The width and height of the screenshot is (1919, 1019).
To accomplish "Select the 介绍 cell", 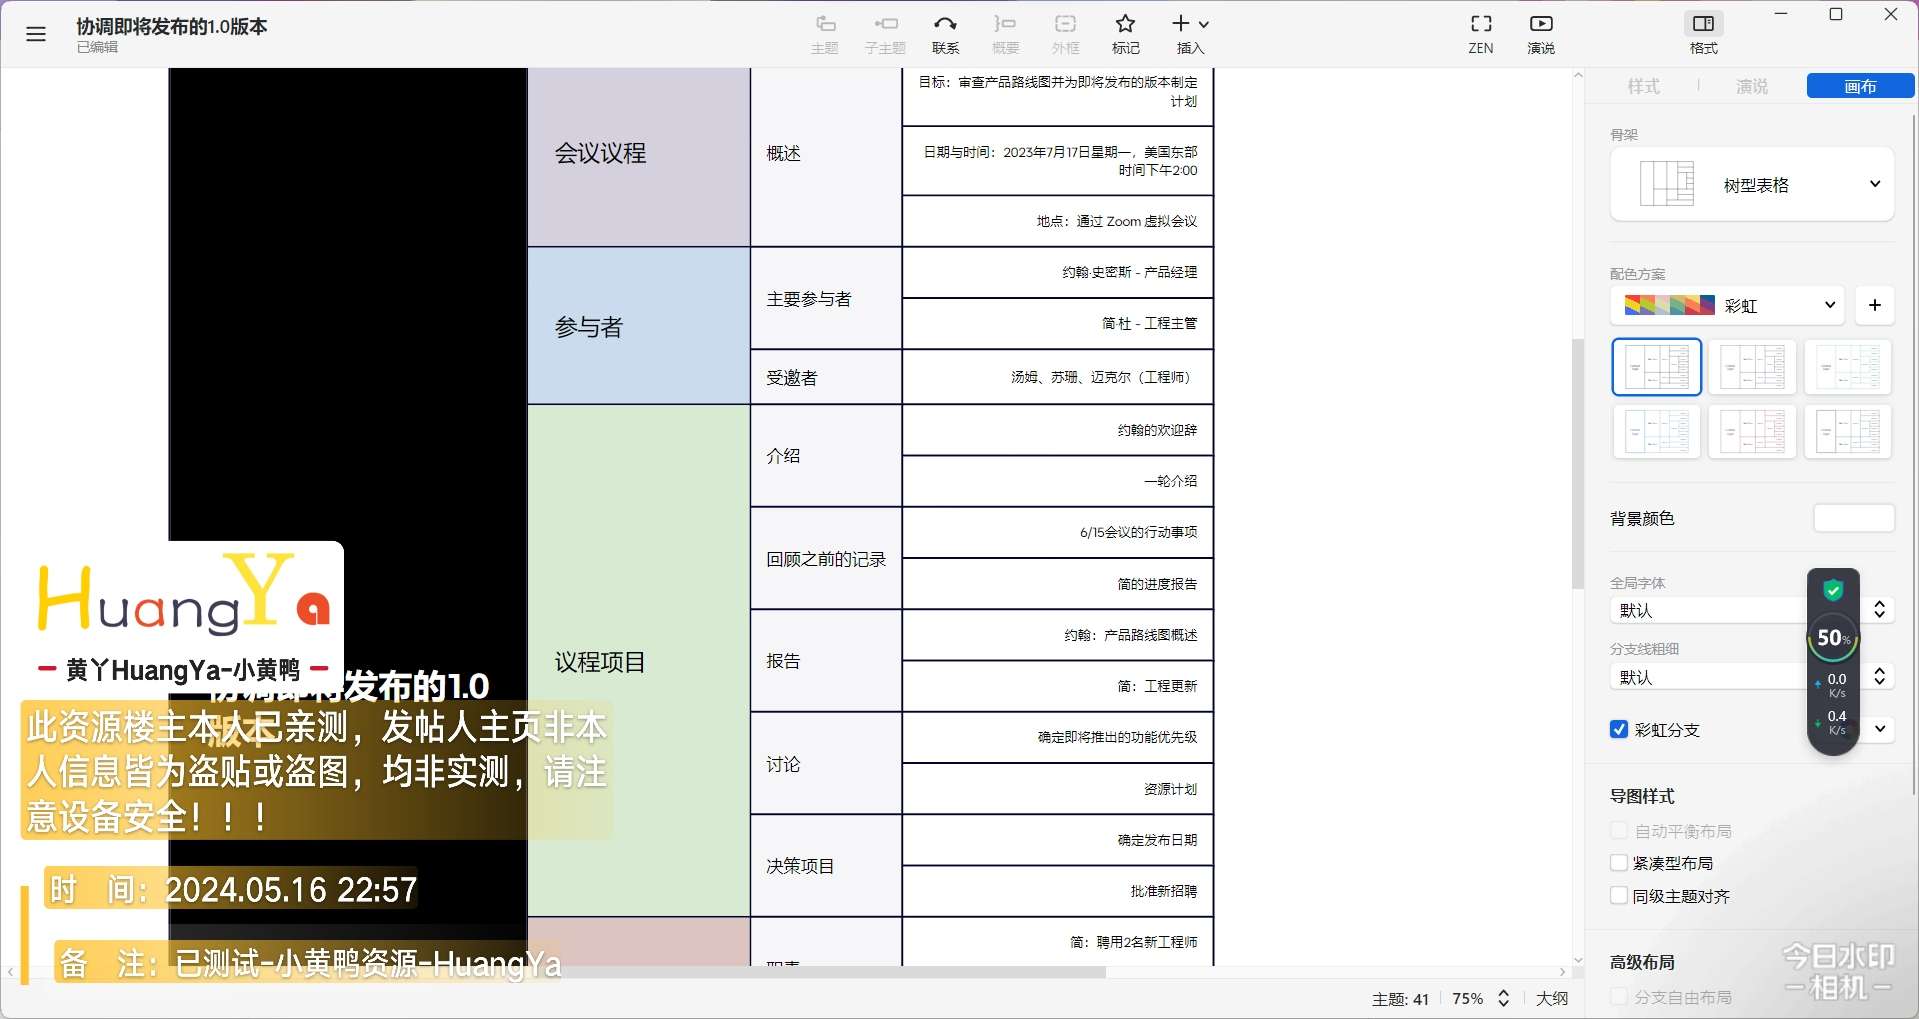I will 826,455.
